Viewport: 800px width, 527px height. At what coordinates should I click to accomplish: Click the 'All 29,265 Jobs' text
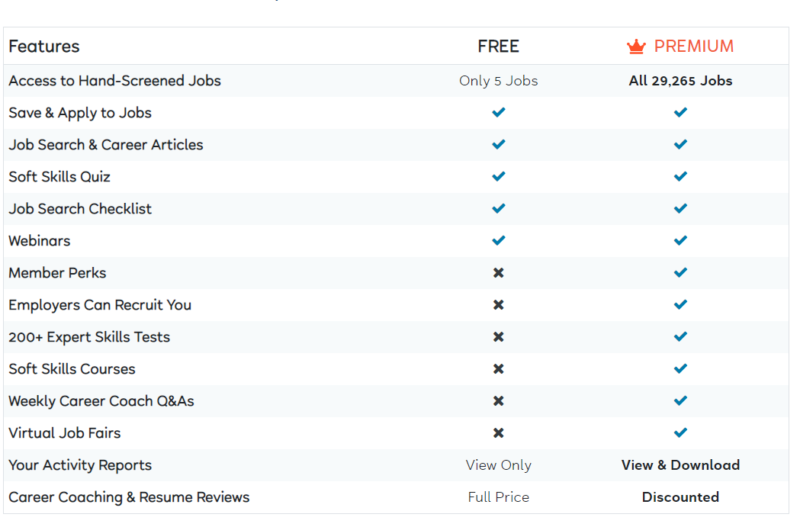[680, 81]
